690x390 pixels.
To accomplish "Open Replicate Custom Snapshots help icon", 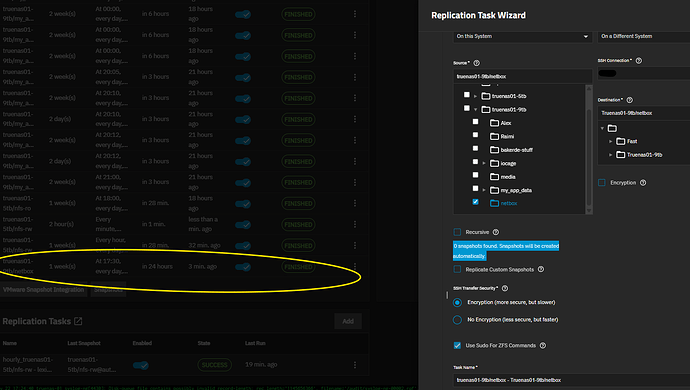I will point(541,269).
